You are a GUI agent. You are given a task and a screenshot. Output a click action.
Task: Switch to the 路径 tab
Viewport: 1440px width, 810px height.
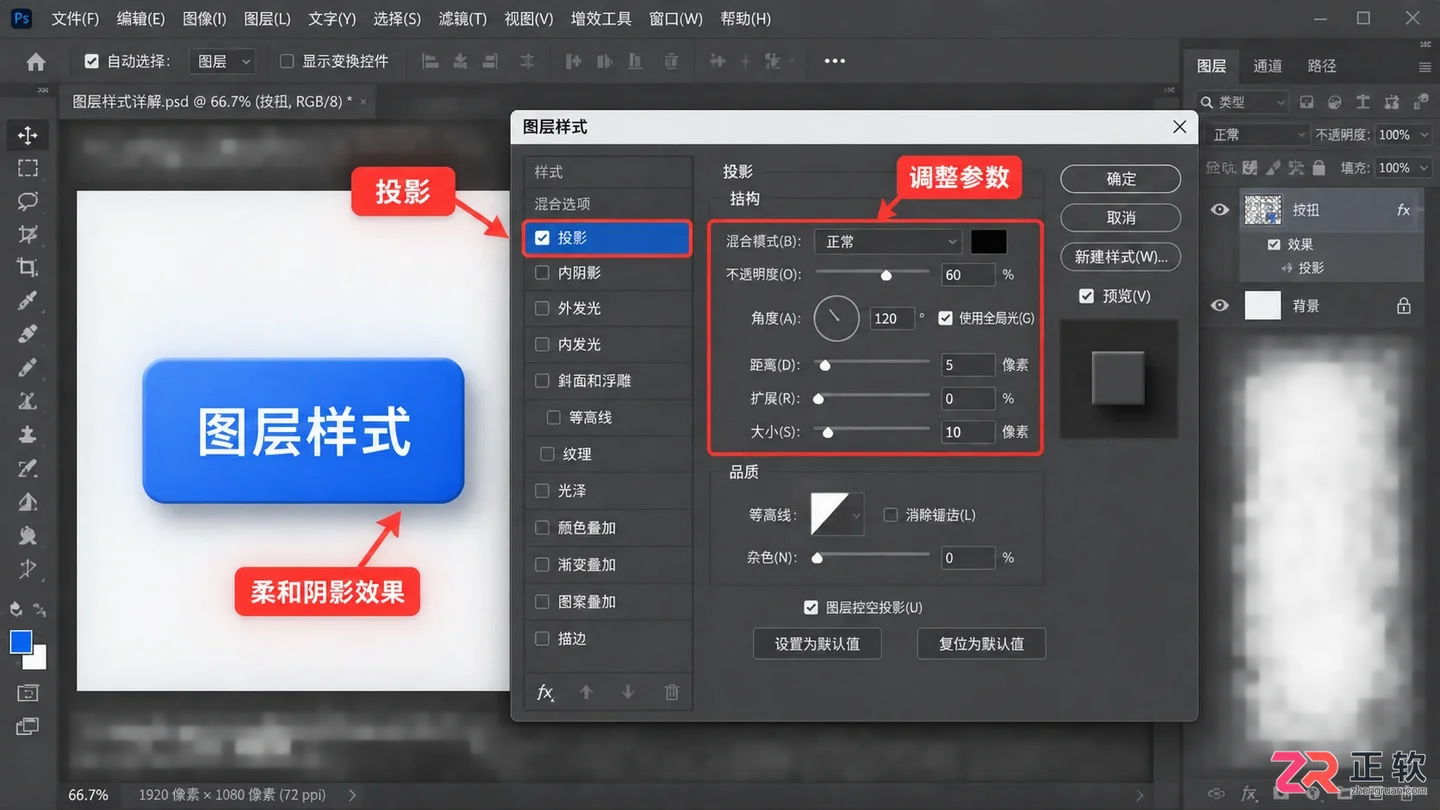(x=1322, y=66)
